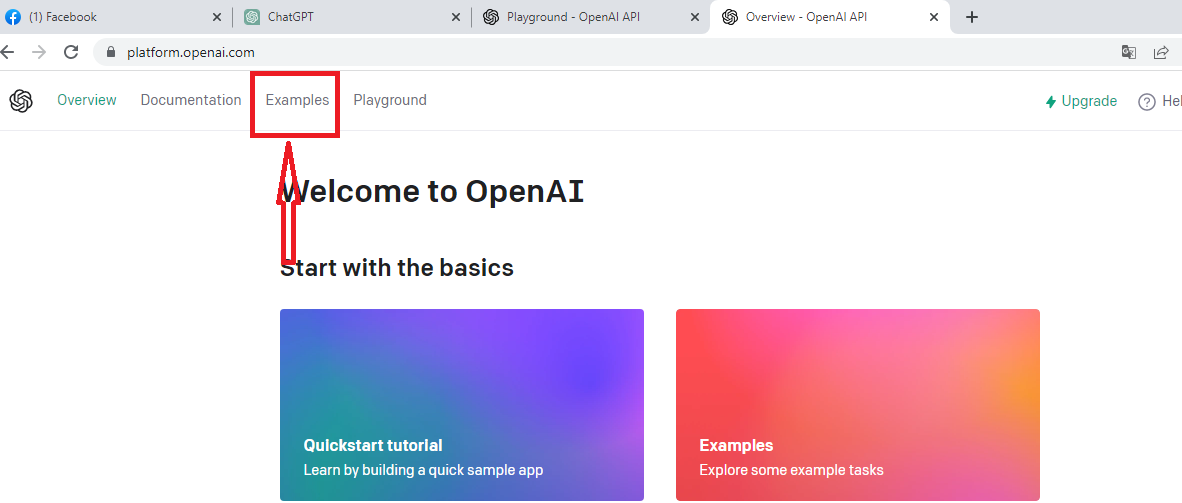Open Examples in the top navigation
The image size is (1182, 503).
[297, 100]
